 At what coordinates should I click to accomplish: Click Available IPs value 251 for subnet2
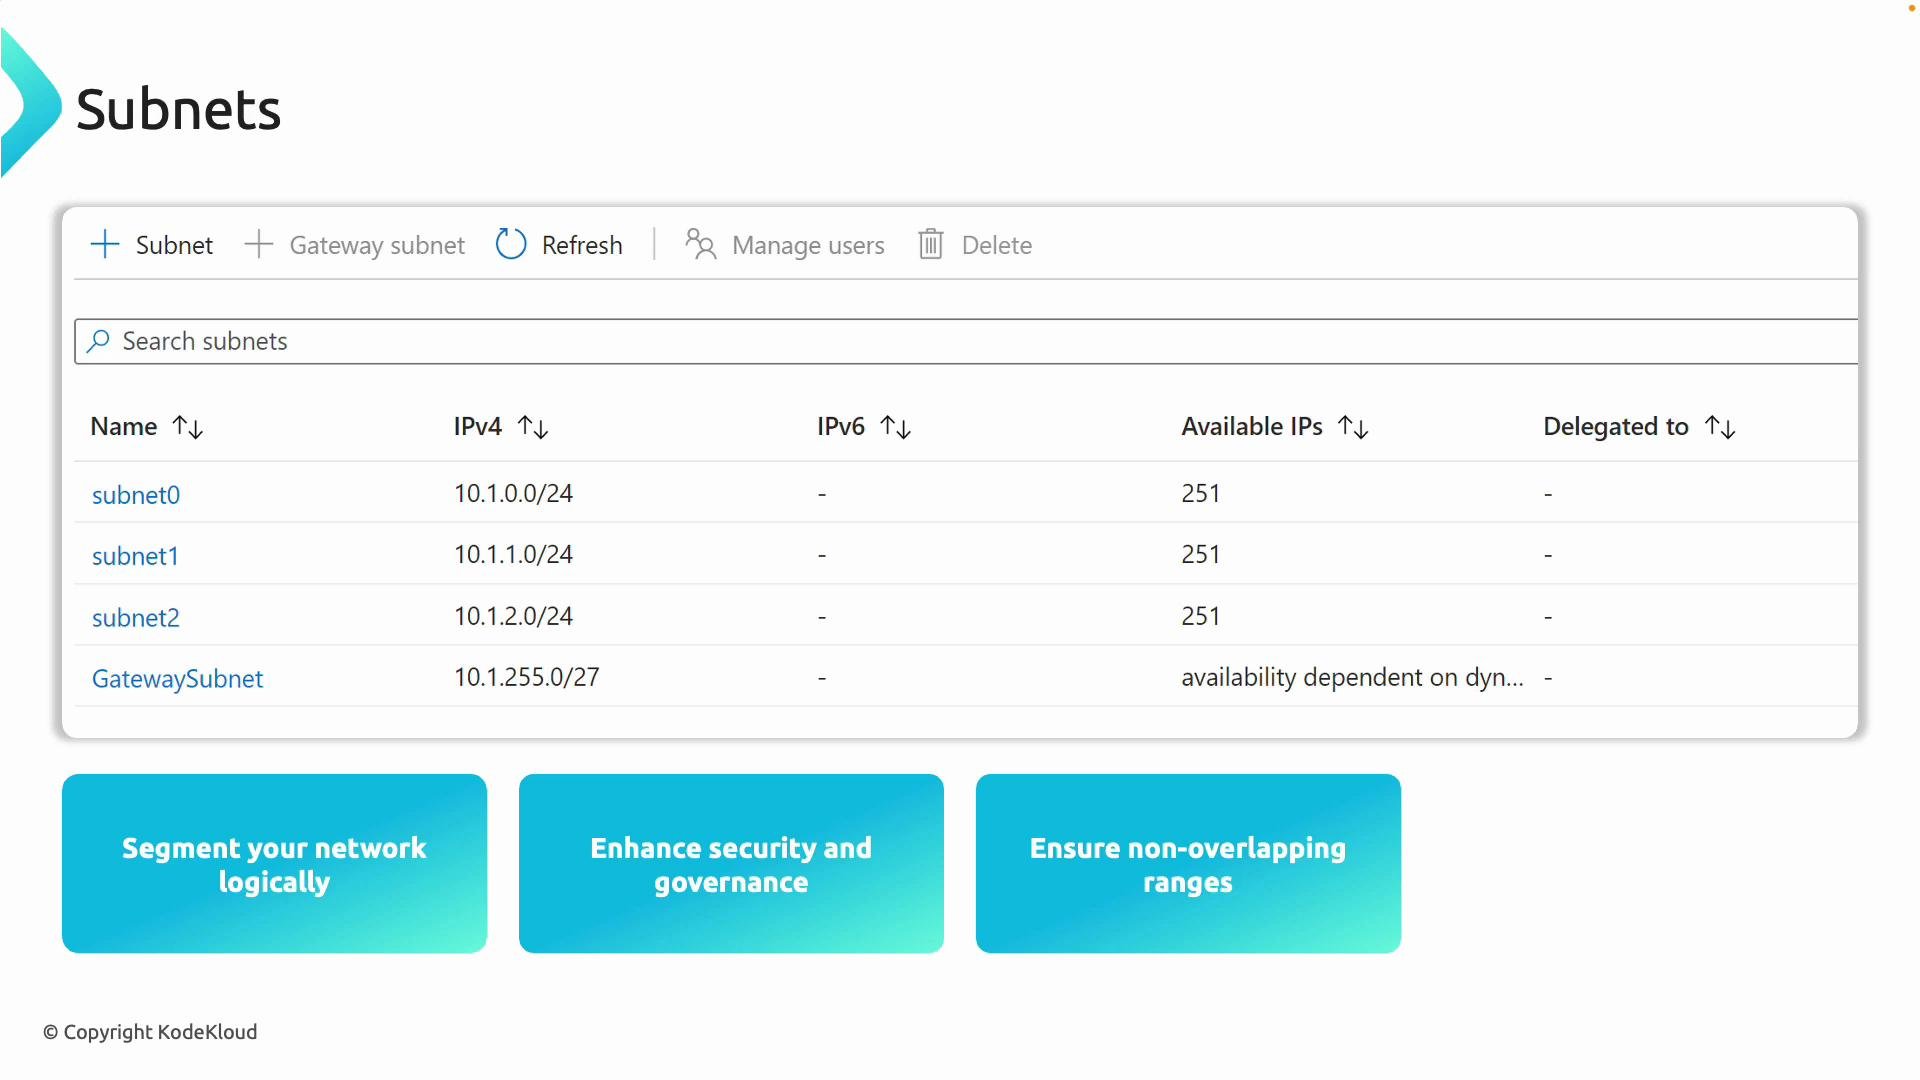pyautogui.click(x=1201, y=617)
